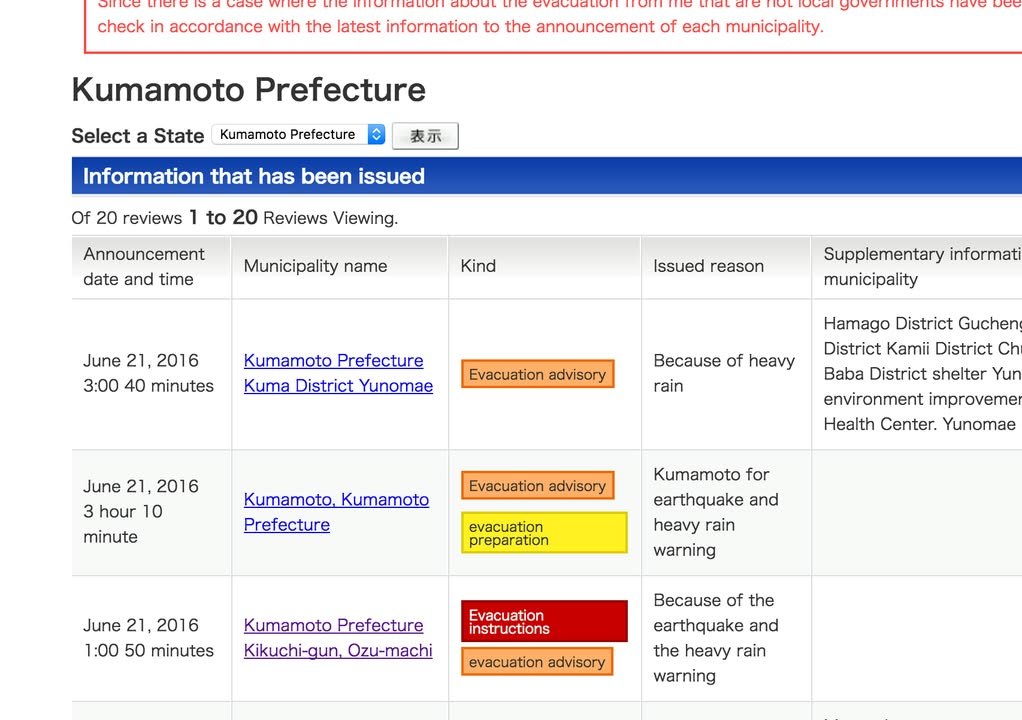This screenshot has width=1022, height=720.
Task: Click the yellow evacuation preparation badge
Action: pyautogui.click(x=544, y=533)
